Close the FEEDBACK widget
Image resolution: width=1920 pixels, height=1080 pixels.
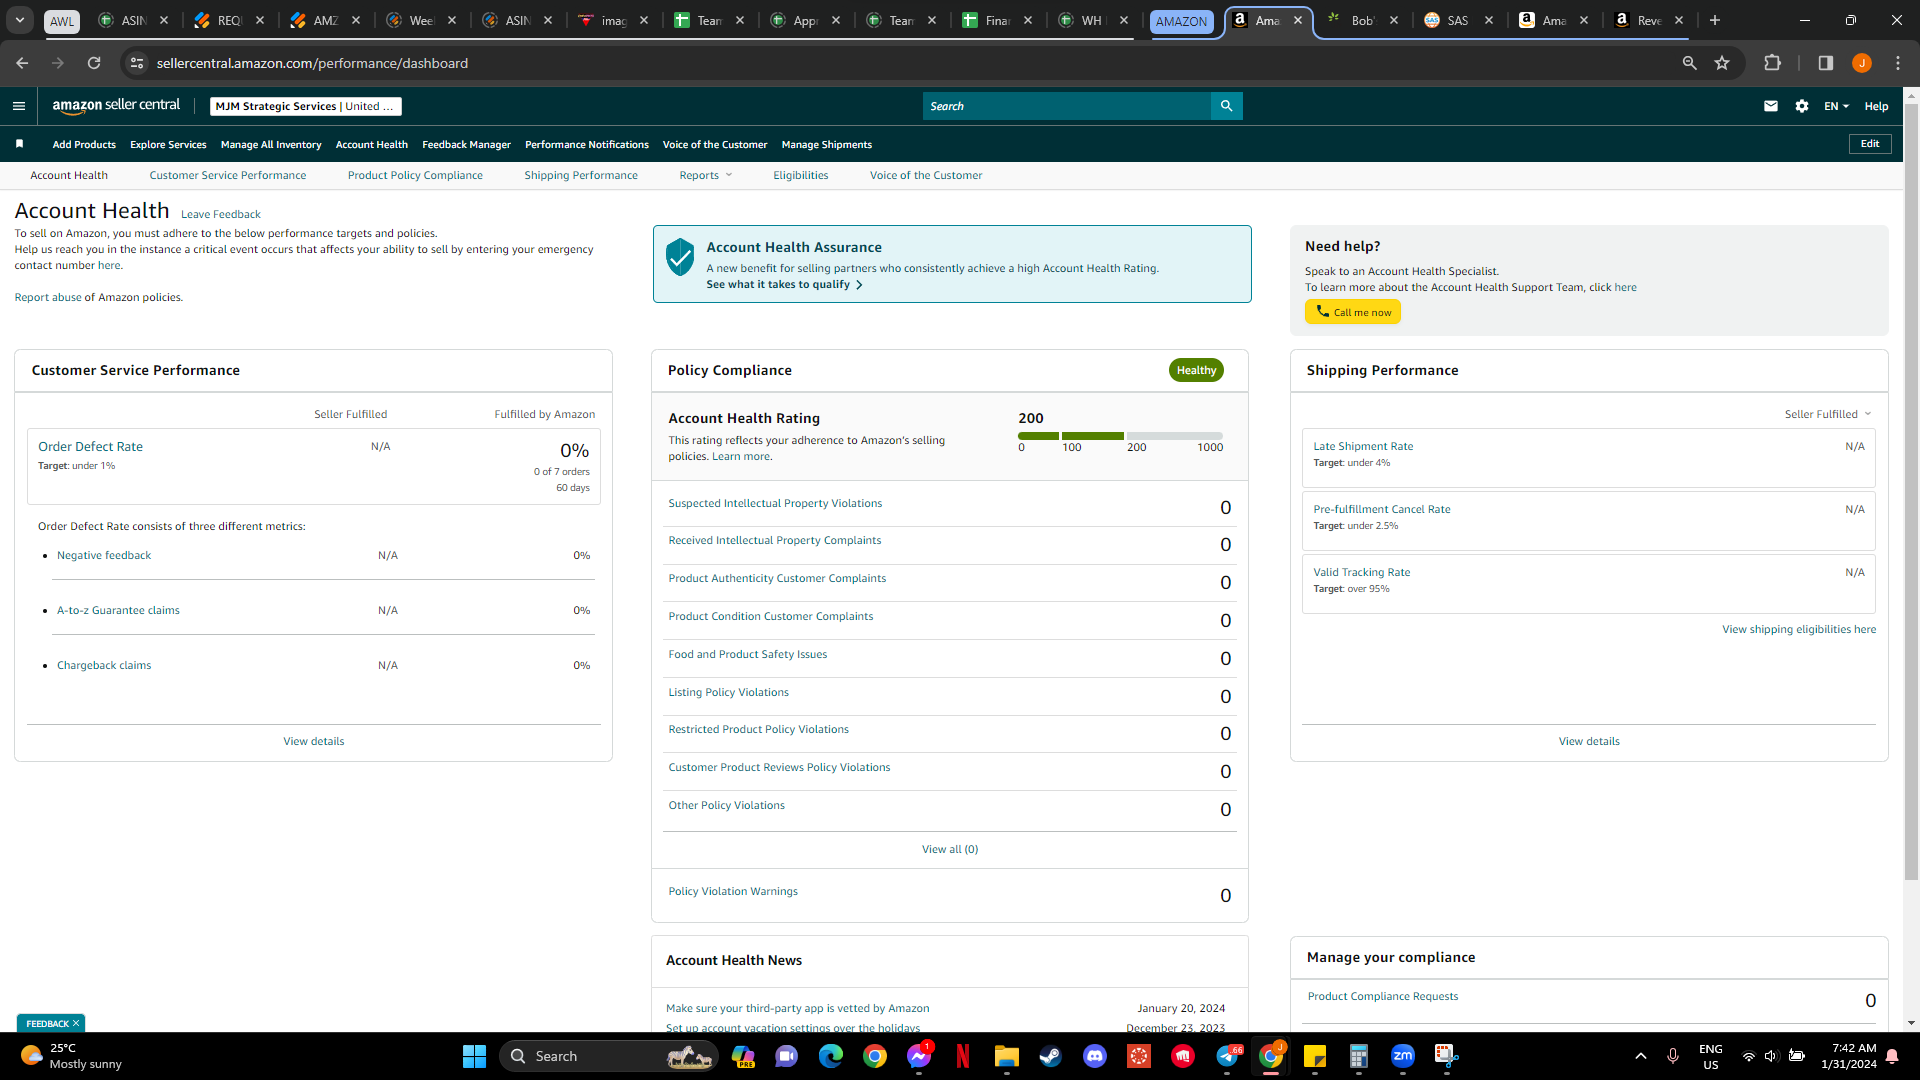(x=76, y=1024)
